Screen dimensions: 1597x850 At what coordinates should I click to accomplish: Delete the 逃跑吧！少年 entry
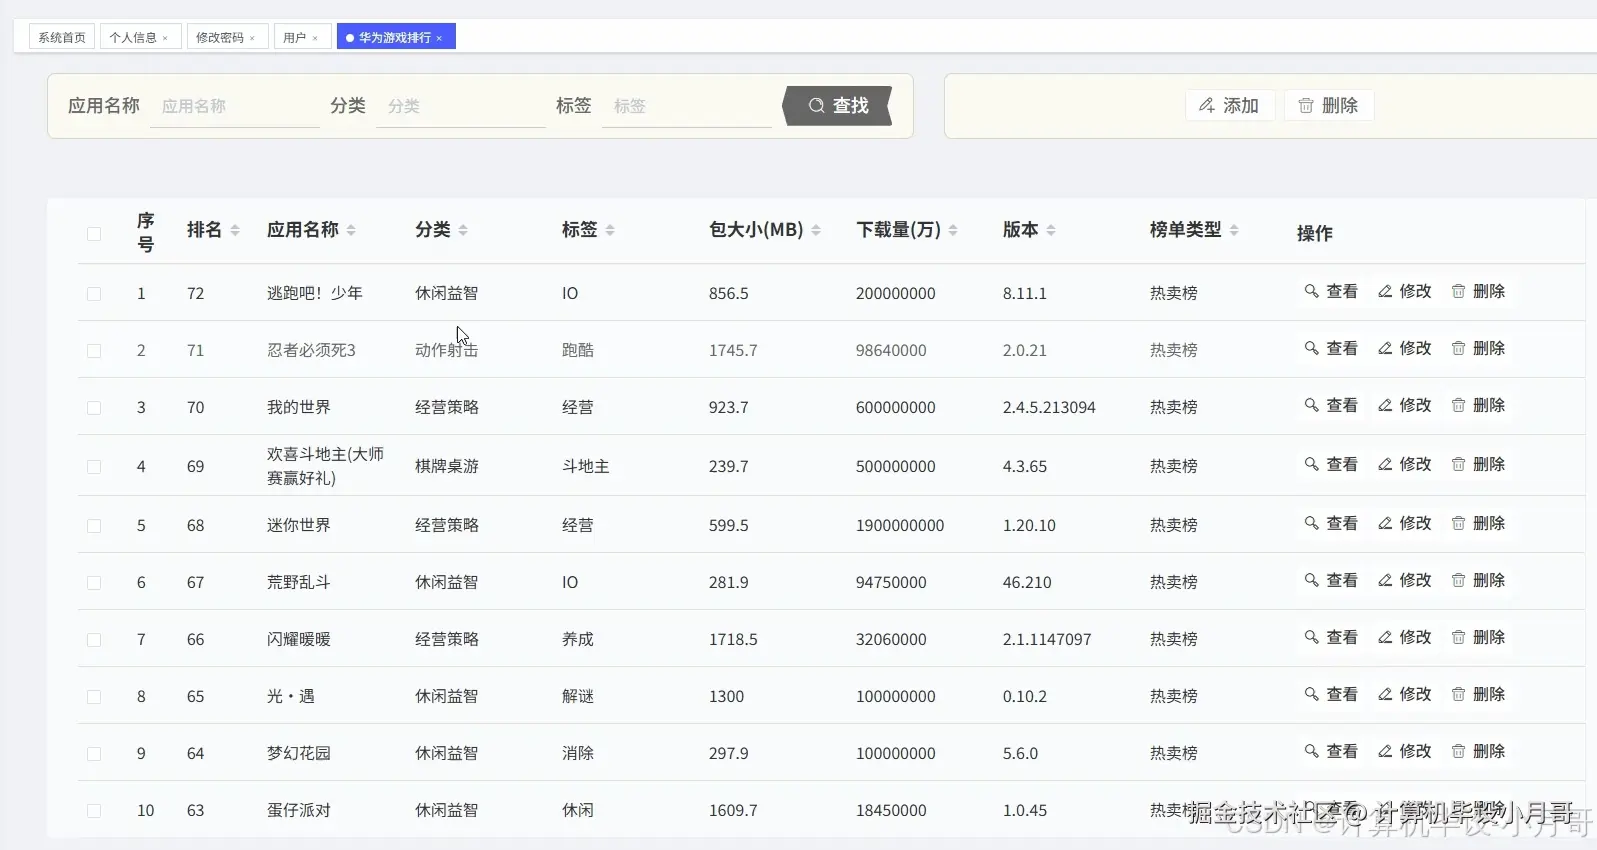point(1478,291)
